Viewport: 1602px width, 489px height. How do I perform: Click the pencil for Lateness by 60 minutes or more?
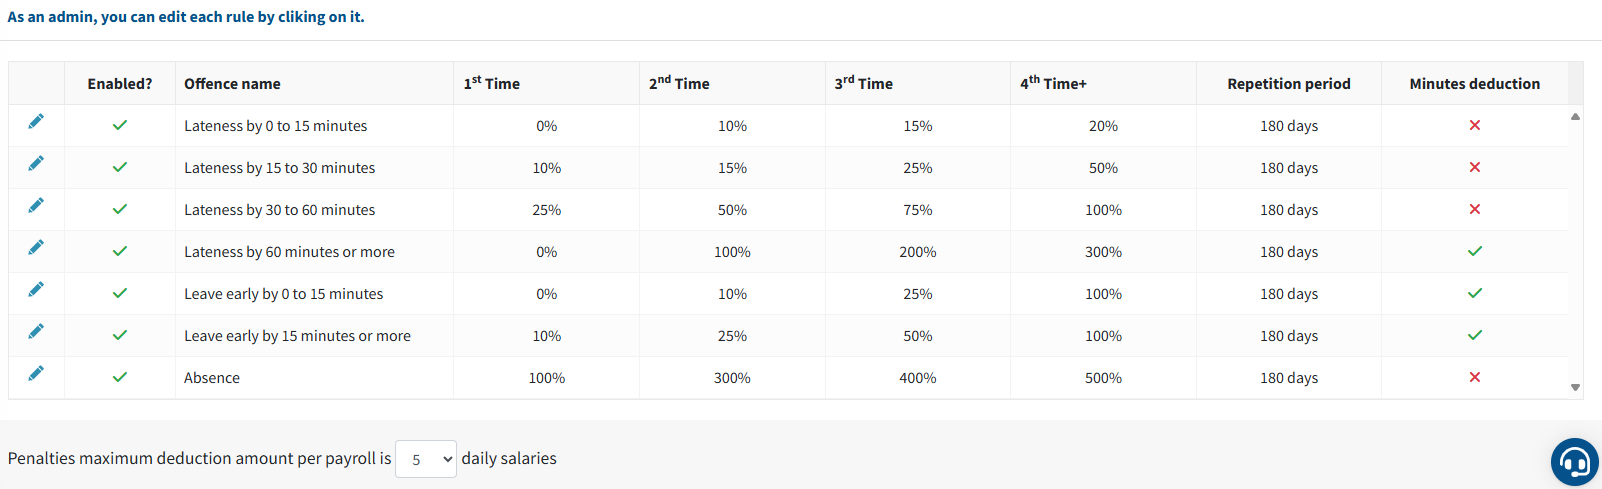click(36, 248)
